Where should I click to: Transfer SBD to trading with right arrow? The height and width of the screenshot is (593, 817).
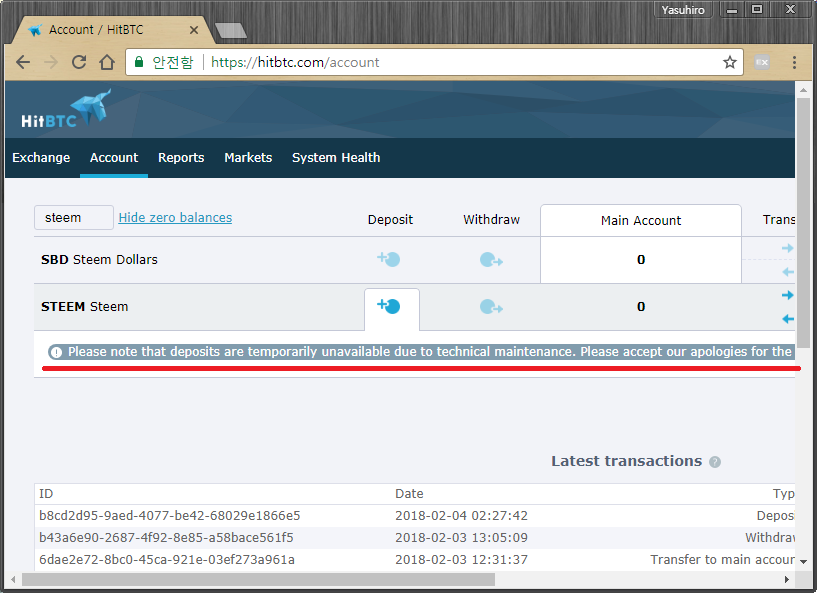click(788, 248)
